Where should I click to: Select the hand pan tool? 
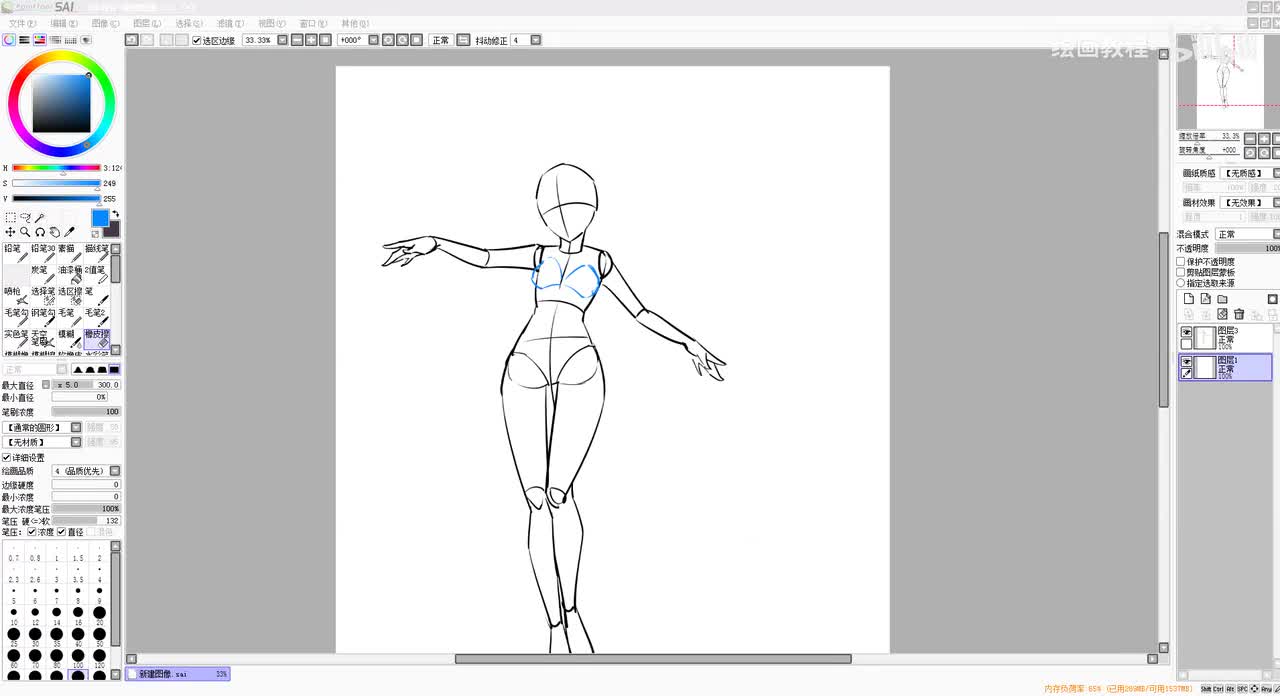pyautogui.click(x=55, y=232)
